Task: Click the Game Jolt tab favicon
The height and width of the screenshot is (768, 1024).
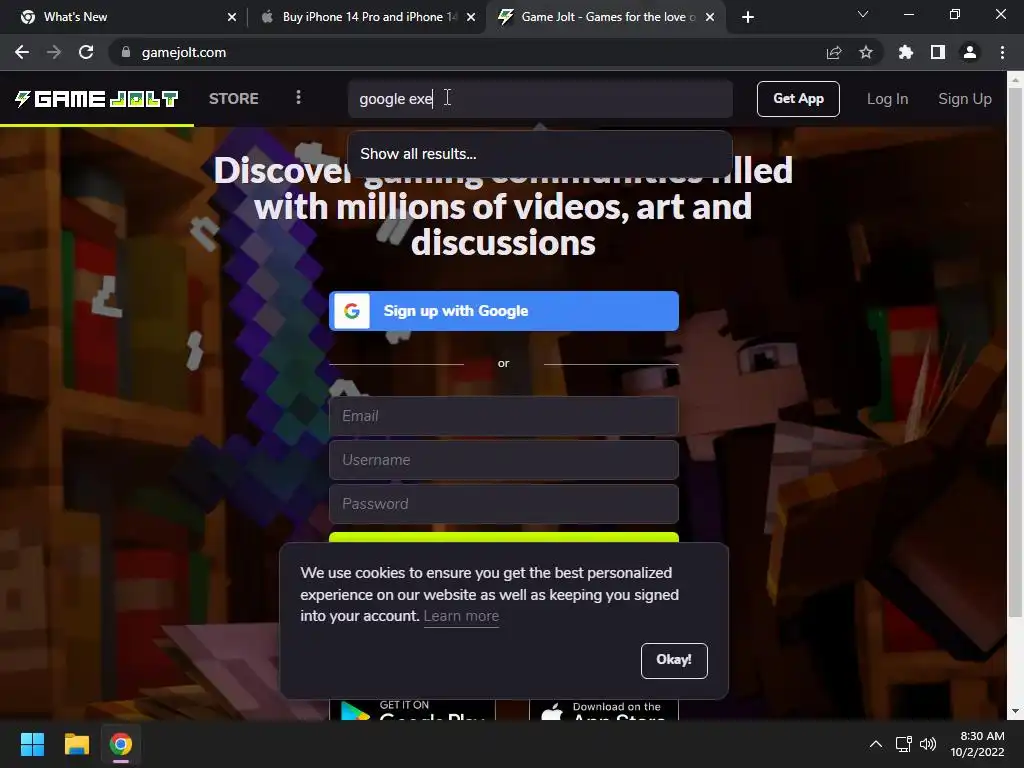Action: click(505, 17)
